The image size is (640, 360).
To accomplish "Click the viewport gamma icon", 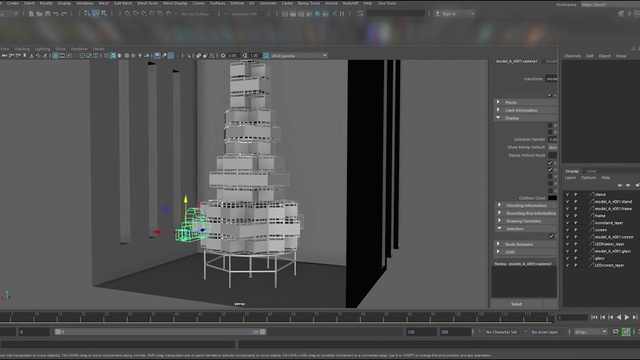I will click(245, 56).
